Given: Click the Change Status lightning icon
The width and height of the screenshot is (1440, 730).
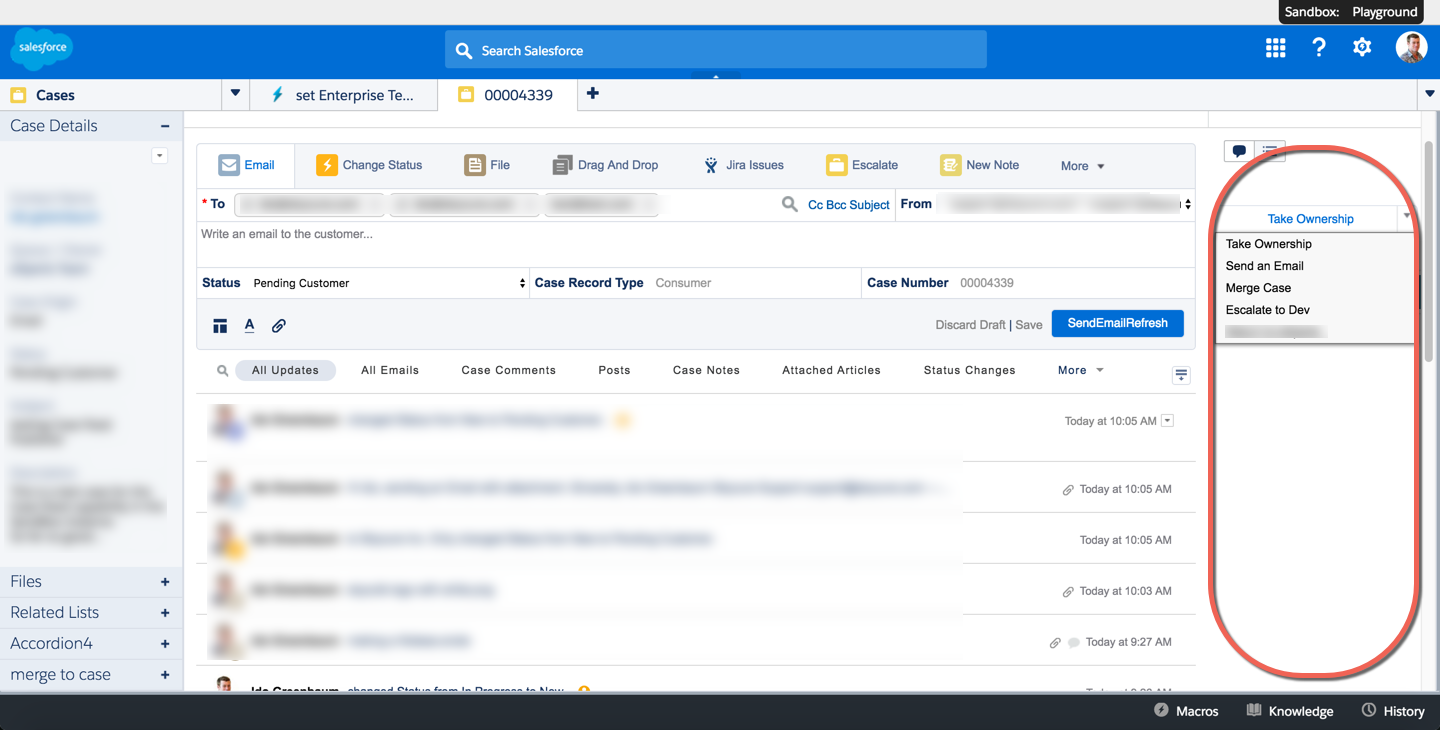Looking at the screenshot, I should pos(327,165).
